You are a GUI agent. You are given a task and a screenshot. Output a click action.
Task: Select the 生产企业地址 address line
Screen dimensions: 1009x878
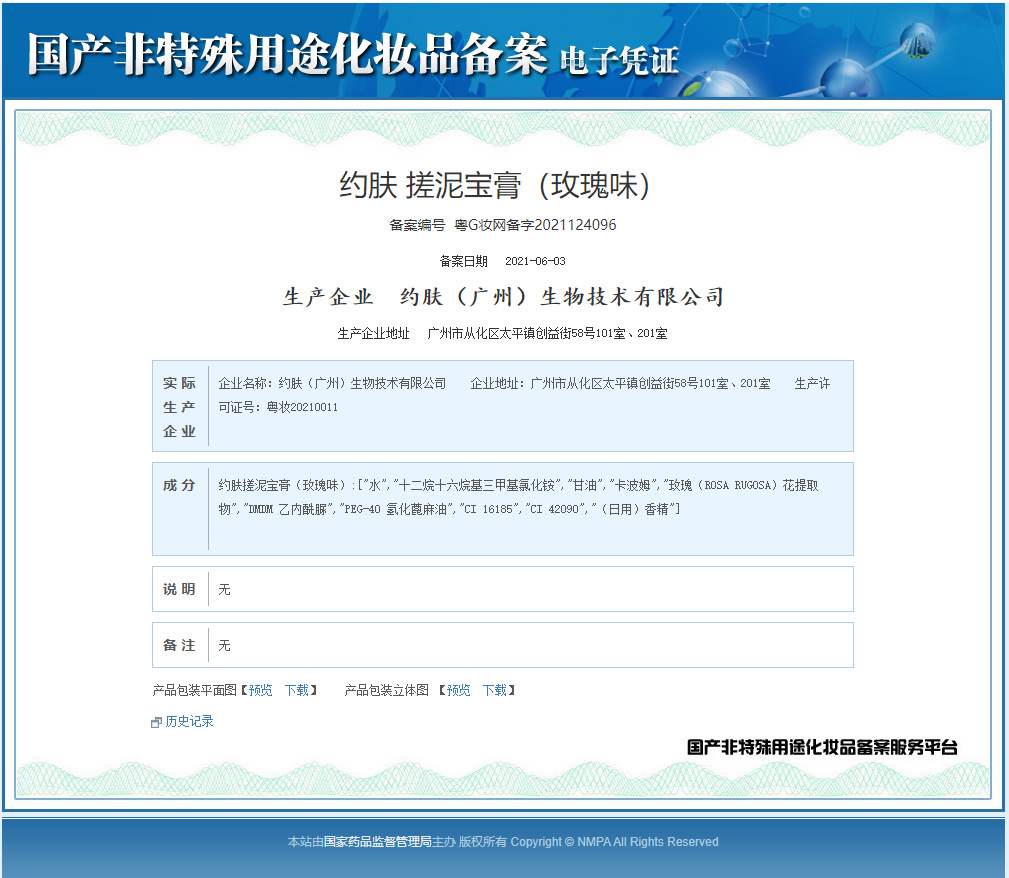pyautogui.click(x=503, y=333)
